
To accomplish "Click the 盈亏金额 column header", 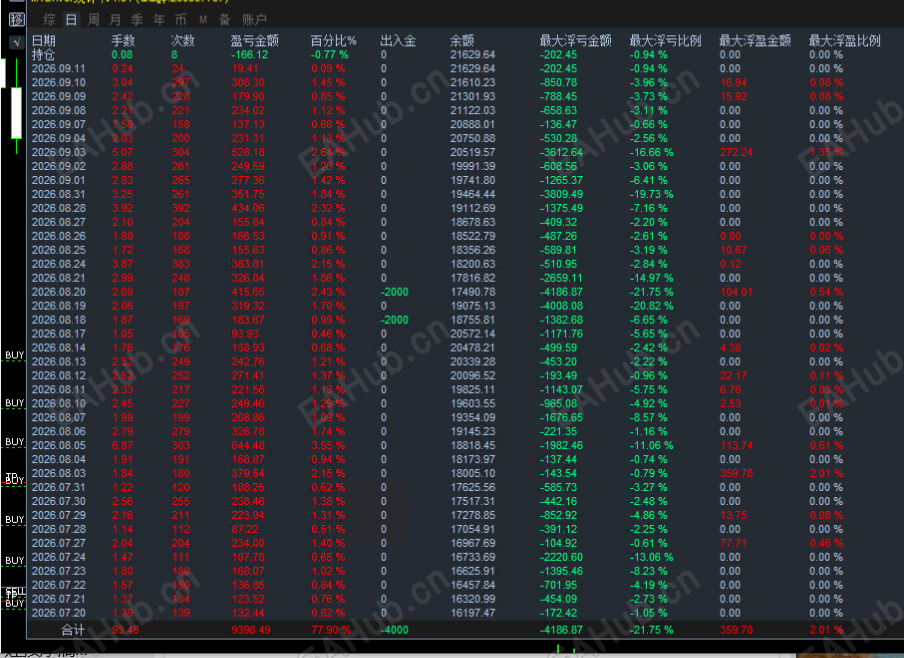I will click(255, 40).
